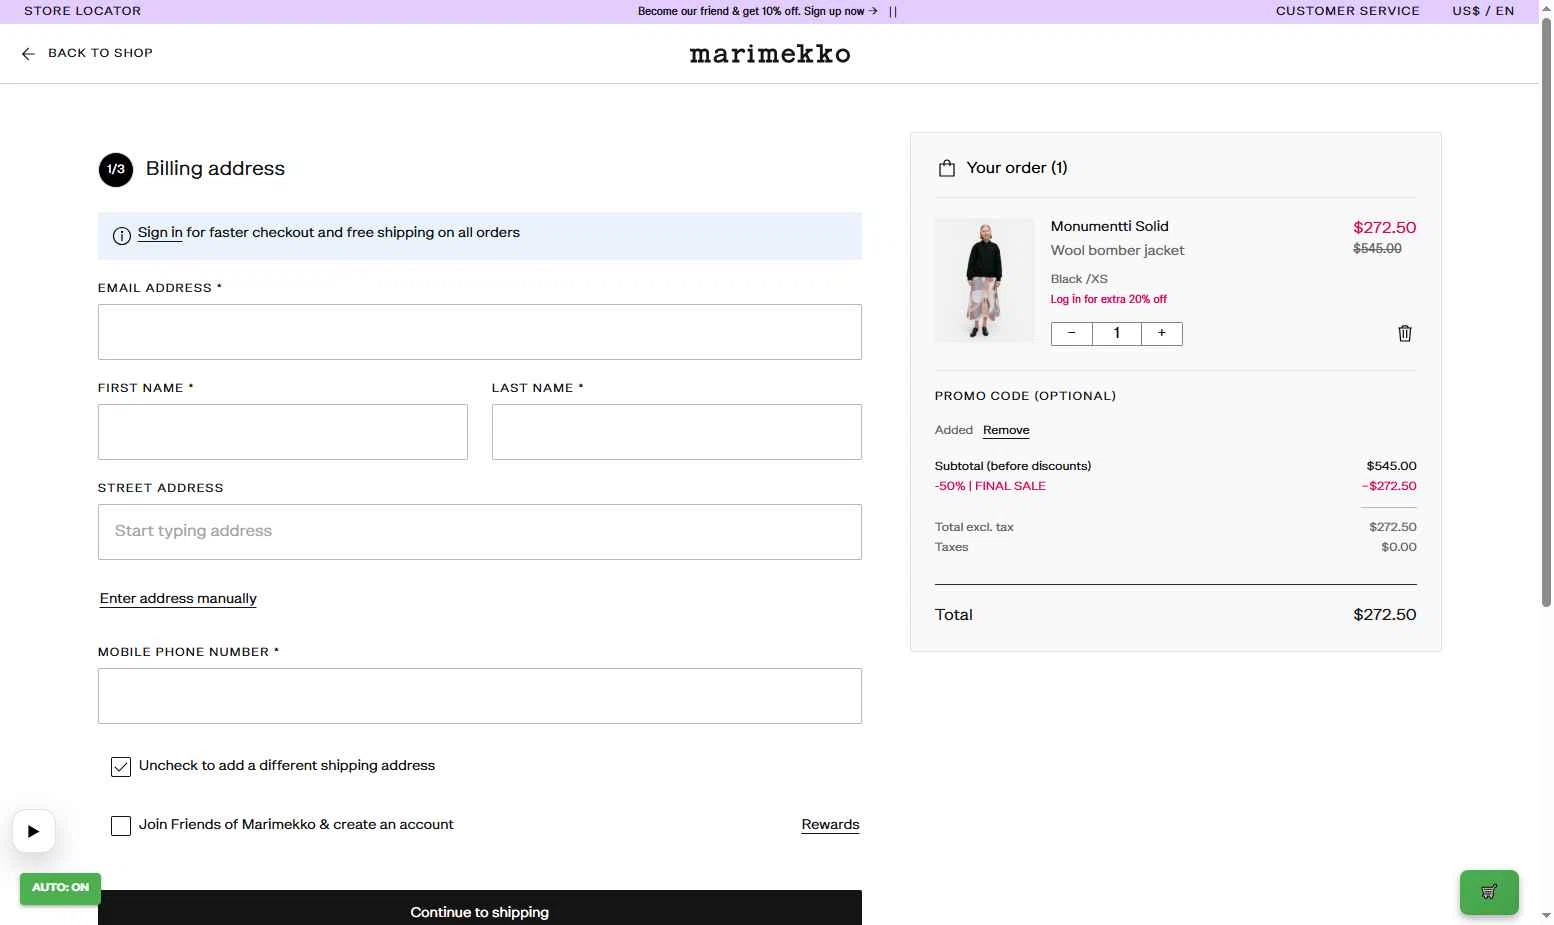The width and height of the screenshot is (1554, 925).
Task: Click the Sign in link
Action: coord(160,233)
